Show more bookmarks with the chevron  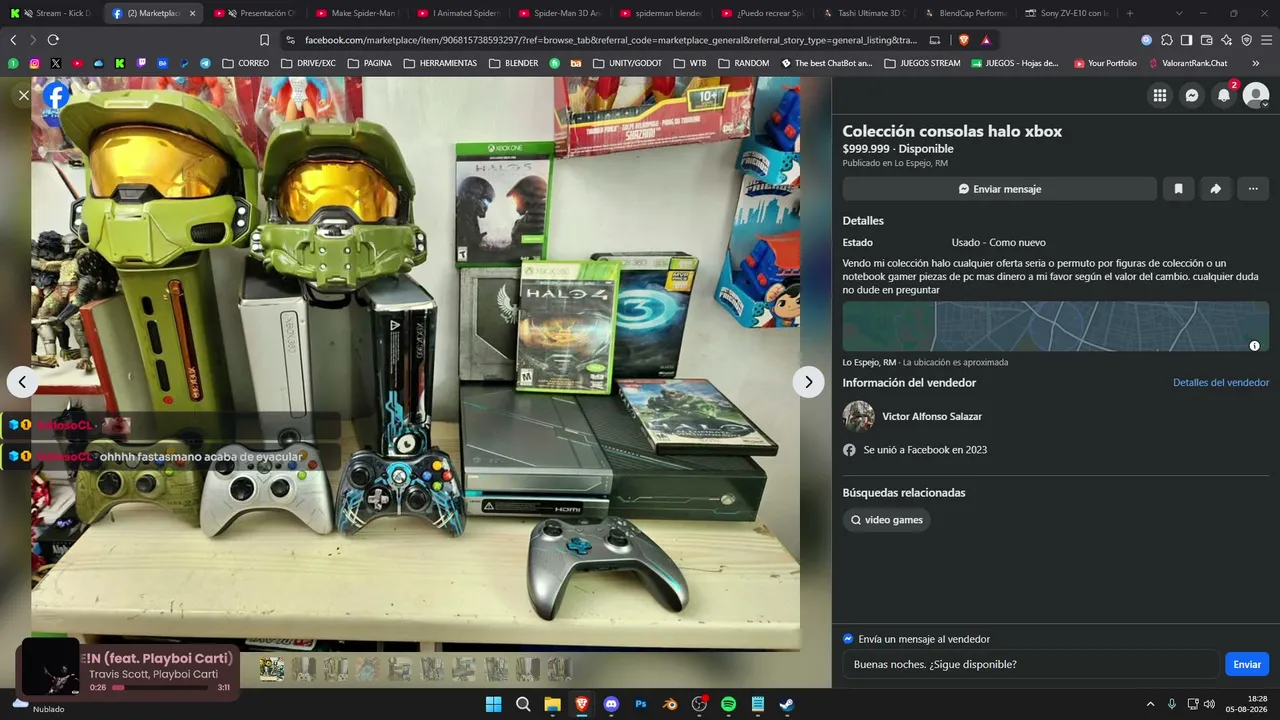[x=1256, y=63]
